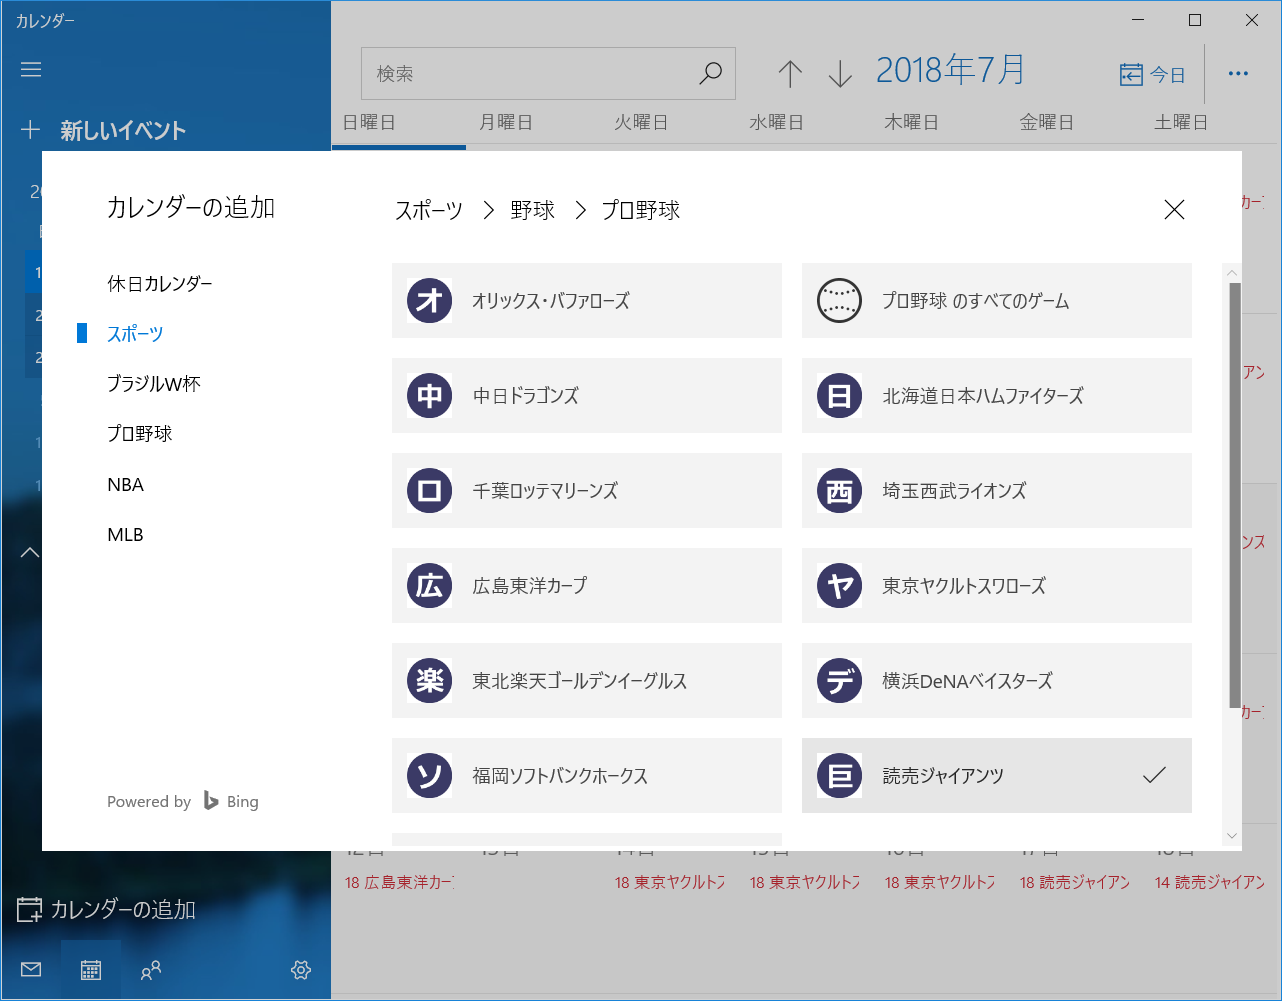Select the Orix Buffaloes team icon
Screen dimensions: 1282x1001
428,300
